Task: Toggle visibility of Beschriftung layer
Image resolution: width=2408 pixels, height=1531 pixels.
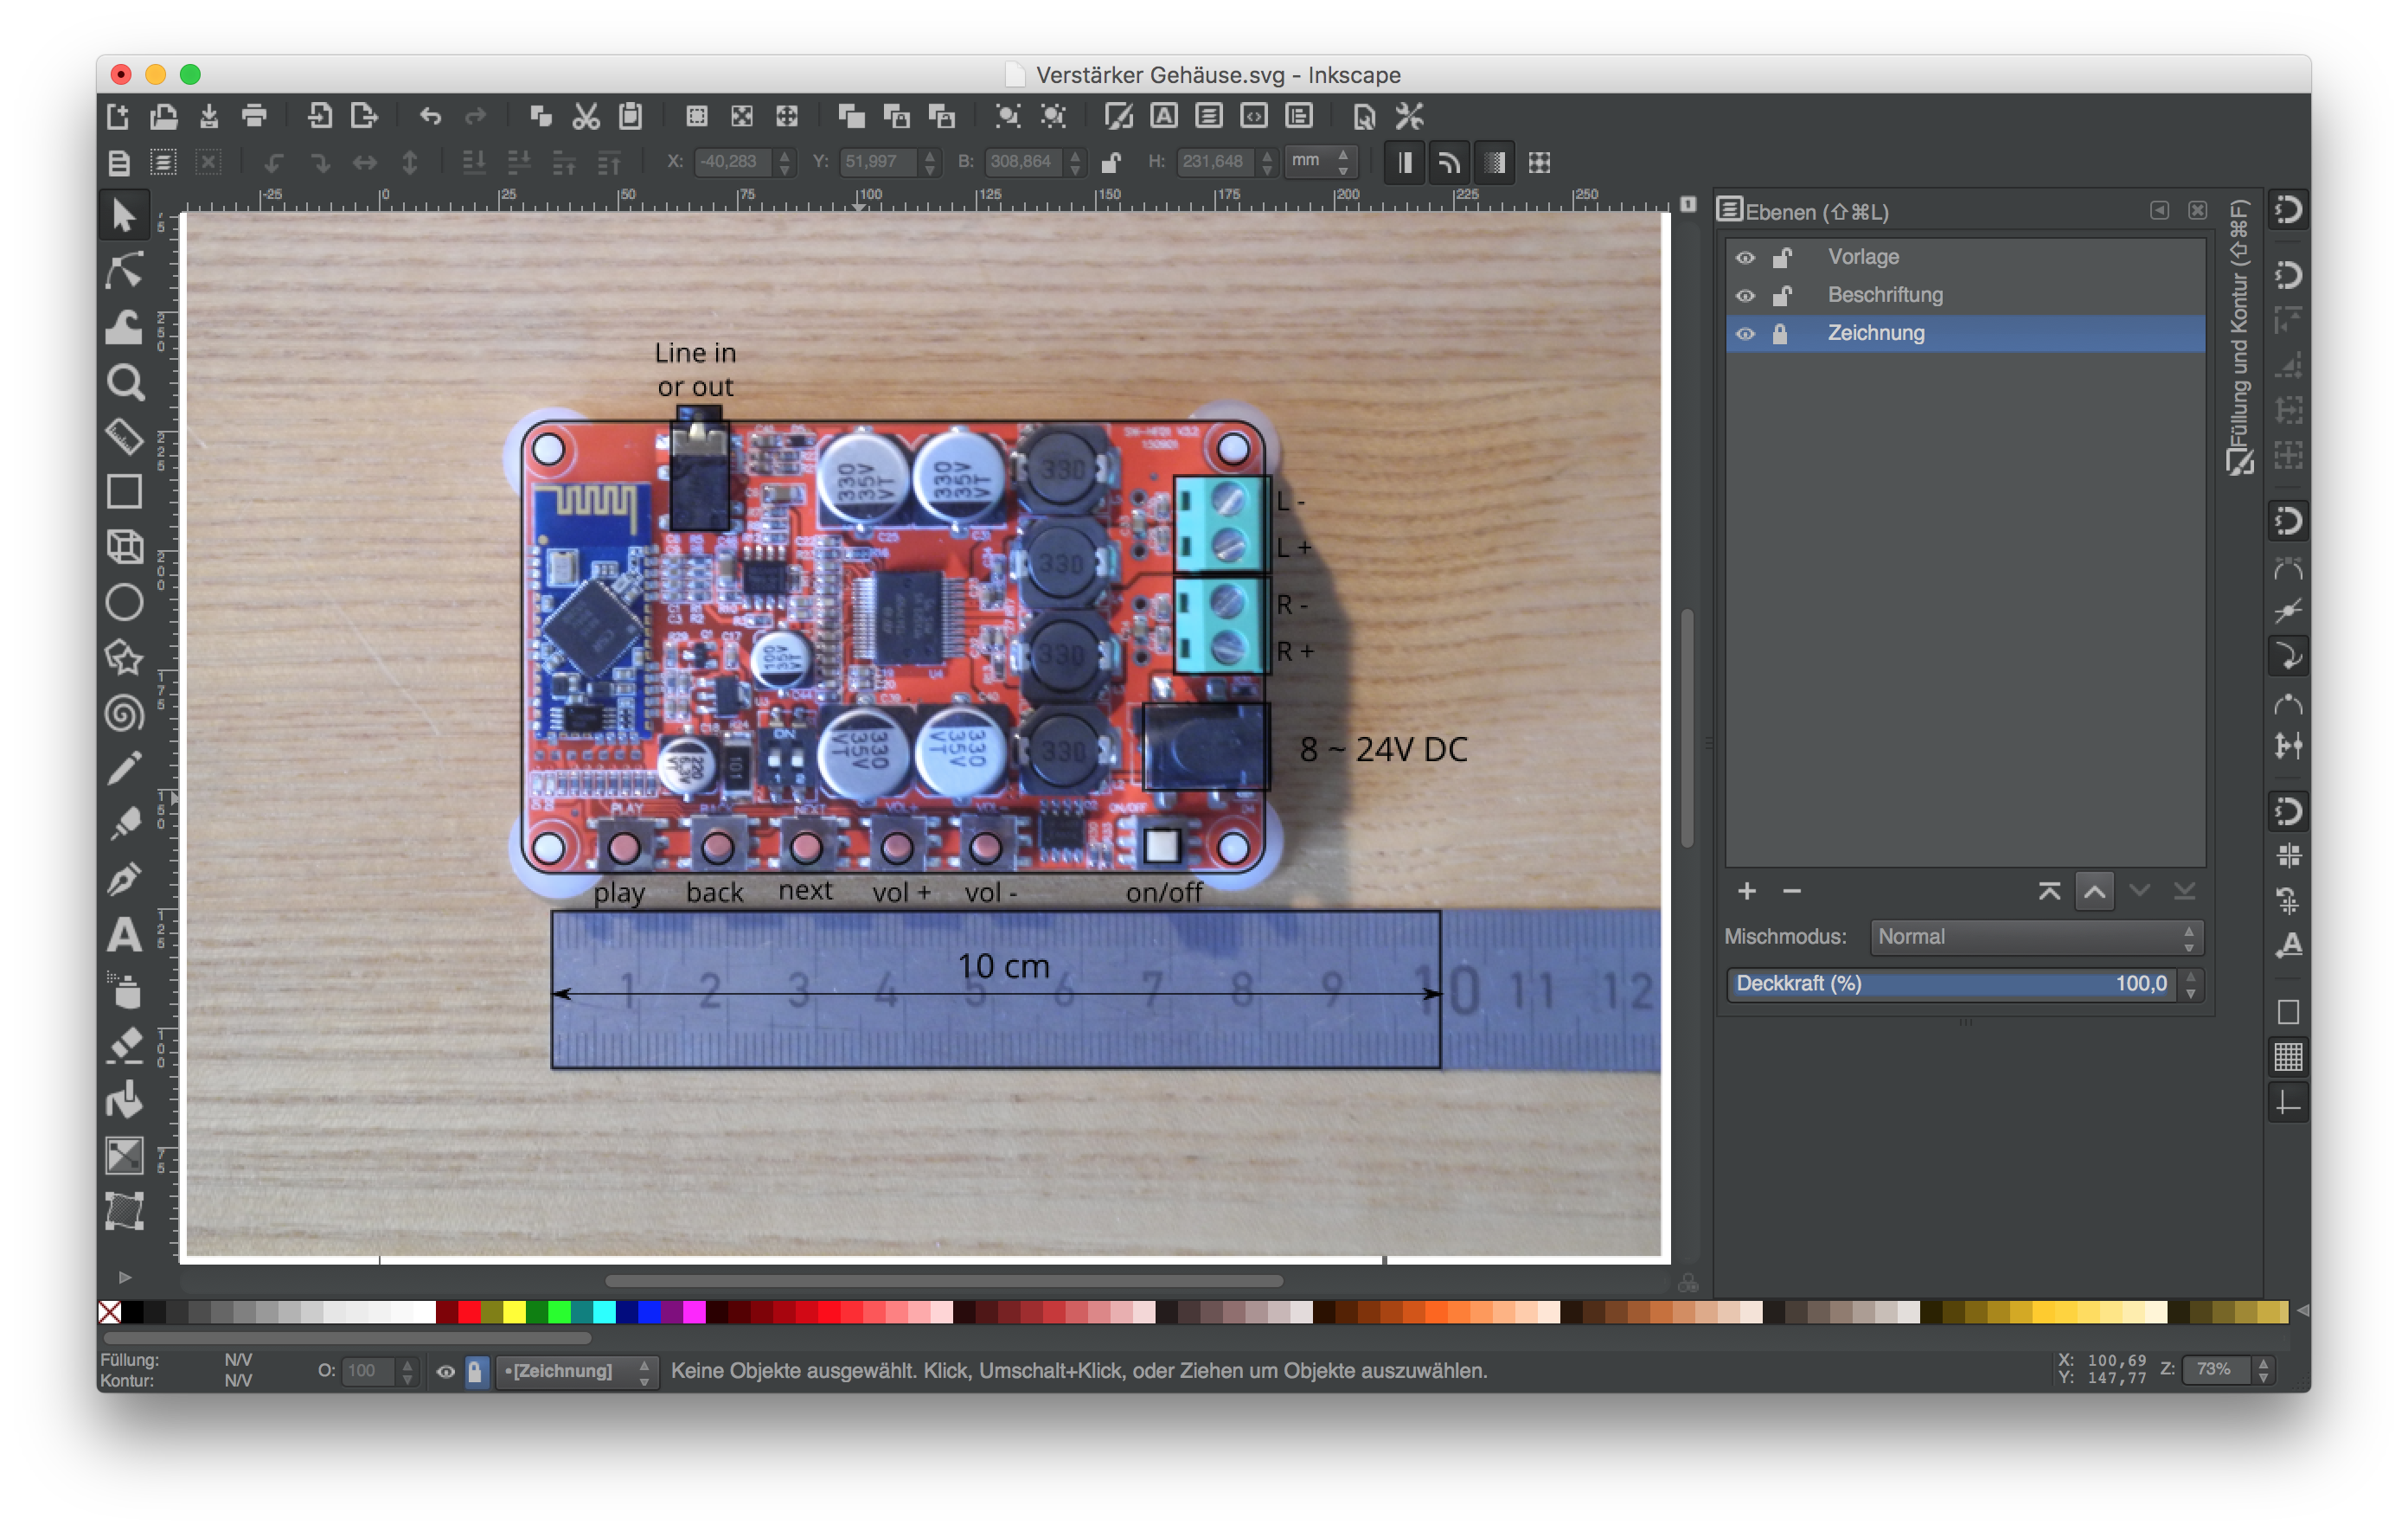Action: pyautogui.click(x=1745, y=296)
